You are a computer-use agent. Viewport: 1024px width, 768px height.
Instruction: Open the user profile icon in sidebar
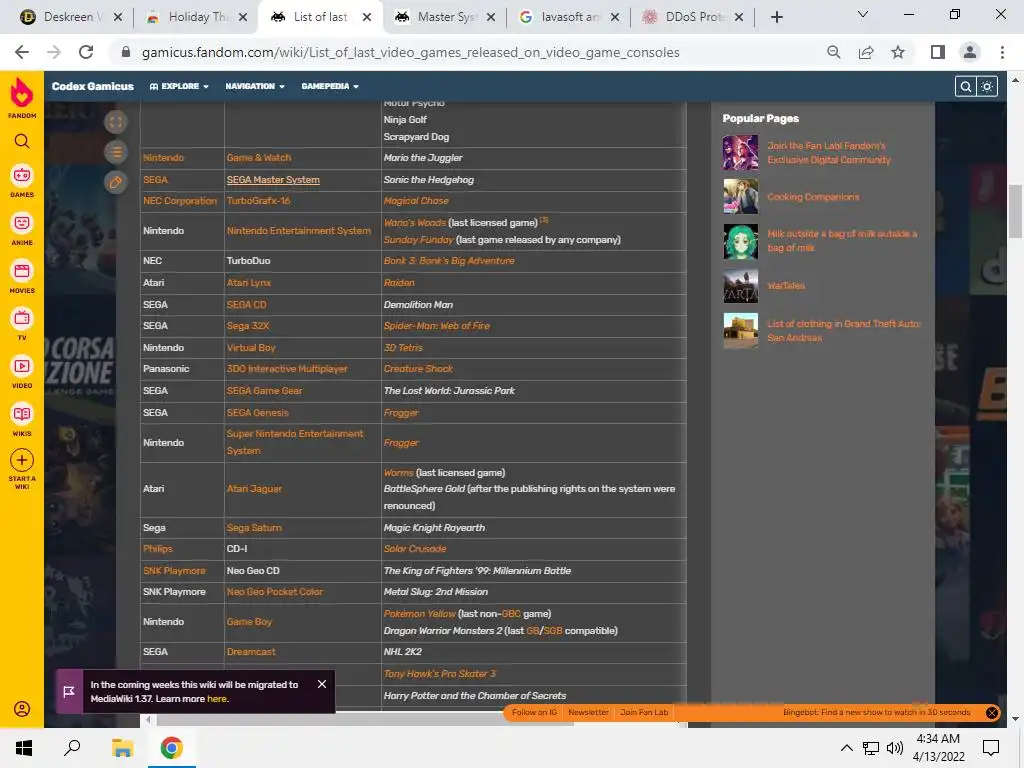(22, 709)
